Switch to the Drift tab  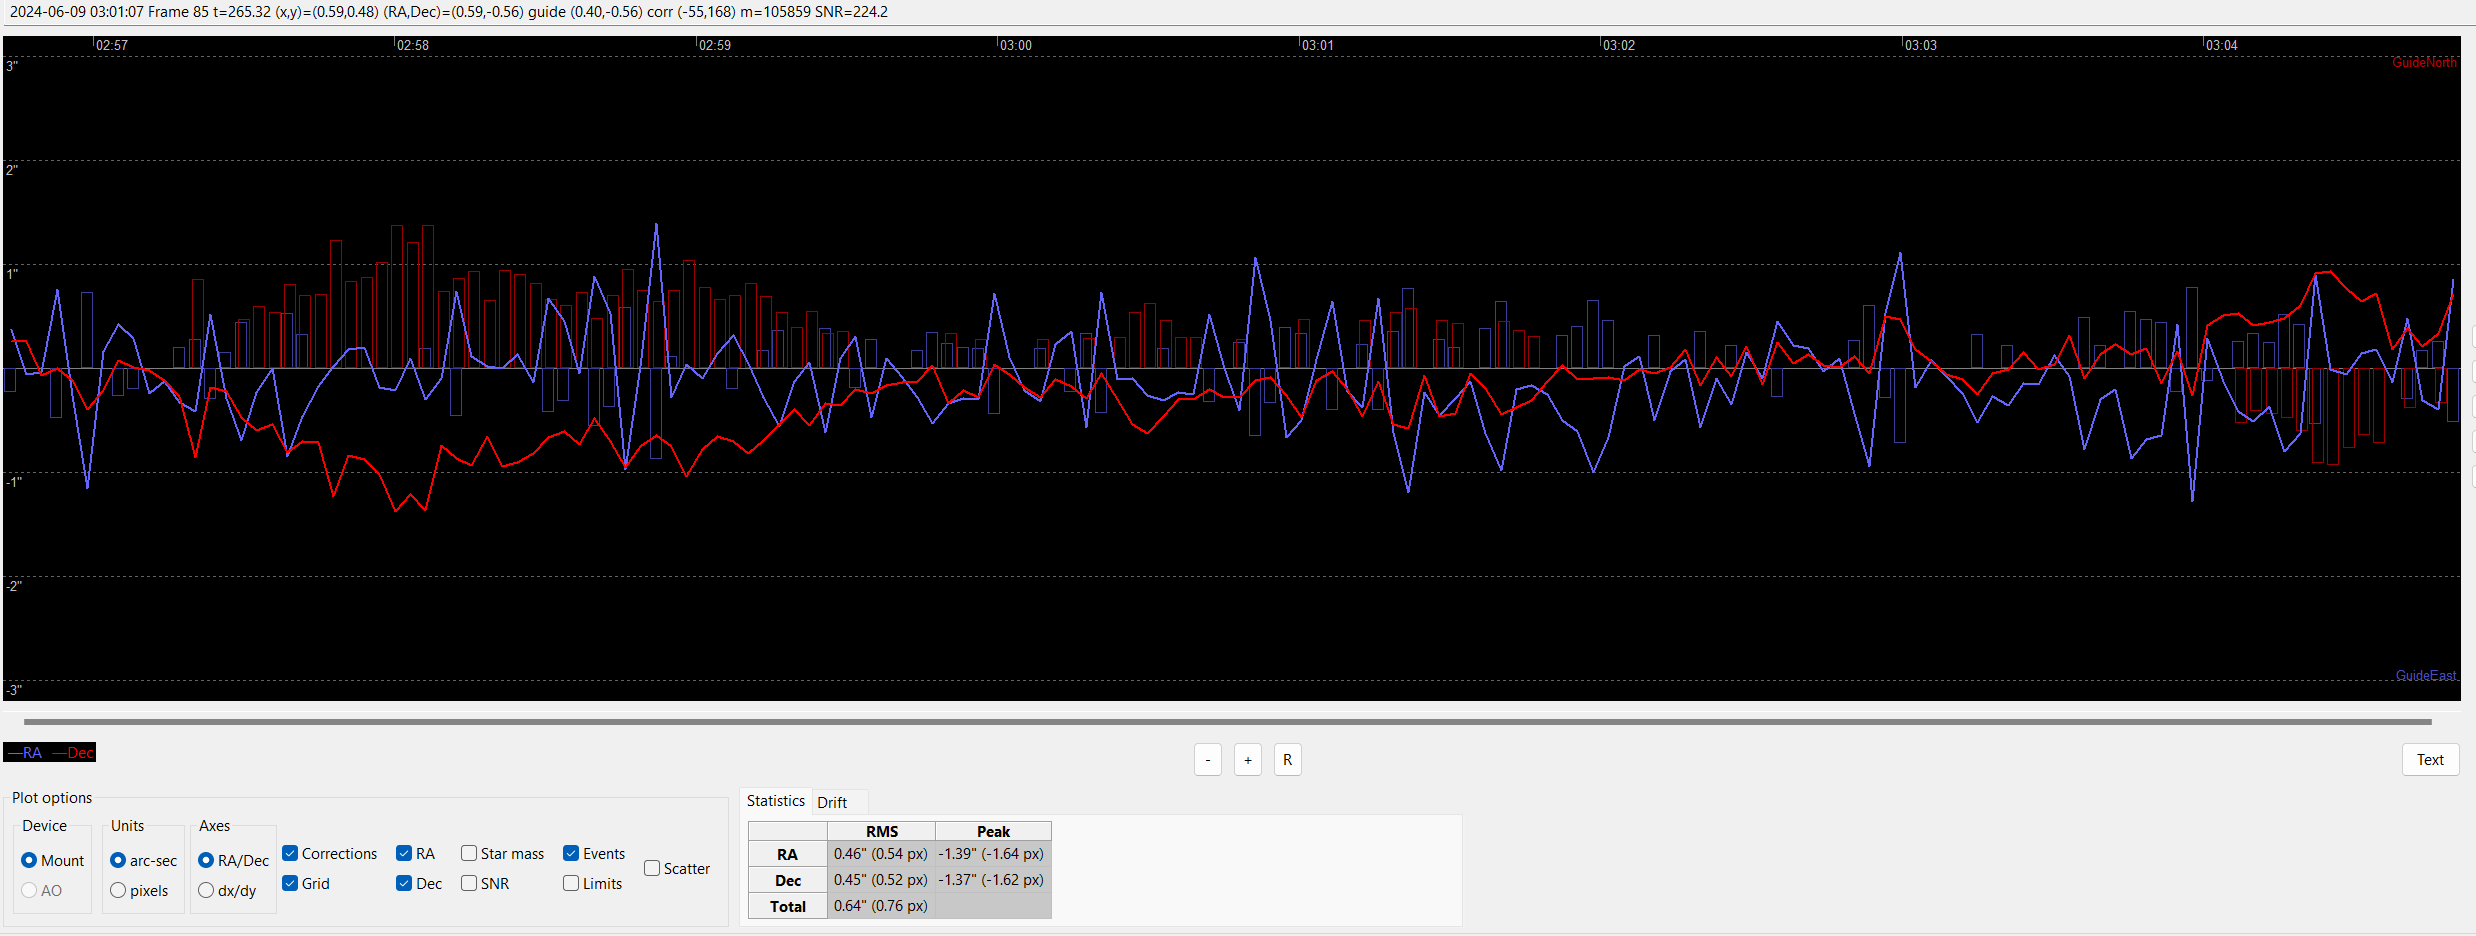[831, 802]
